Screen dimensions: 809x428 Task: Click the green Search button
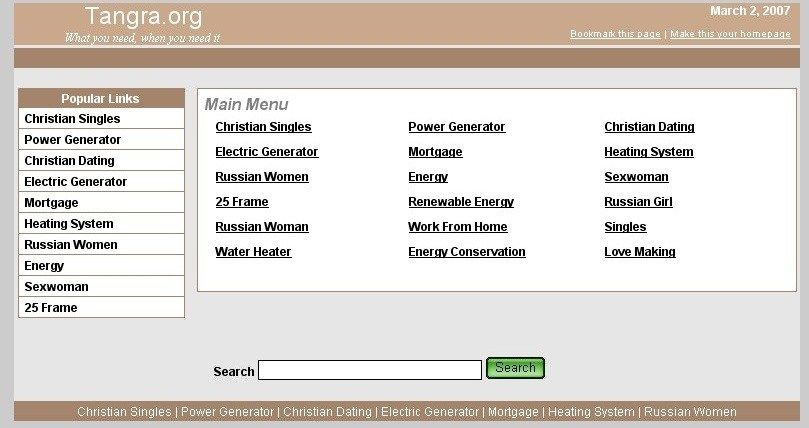tap(515, 368)
